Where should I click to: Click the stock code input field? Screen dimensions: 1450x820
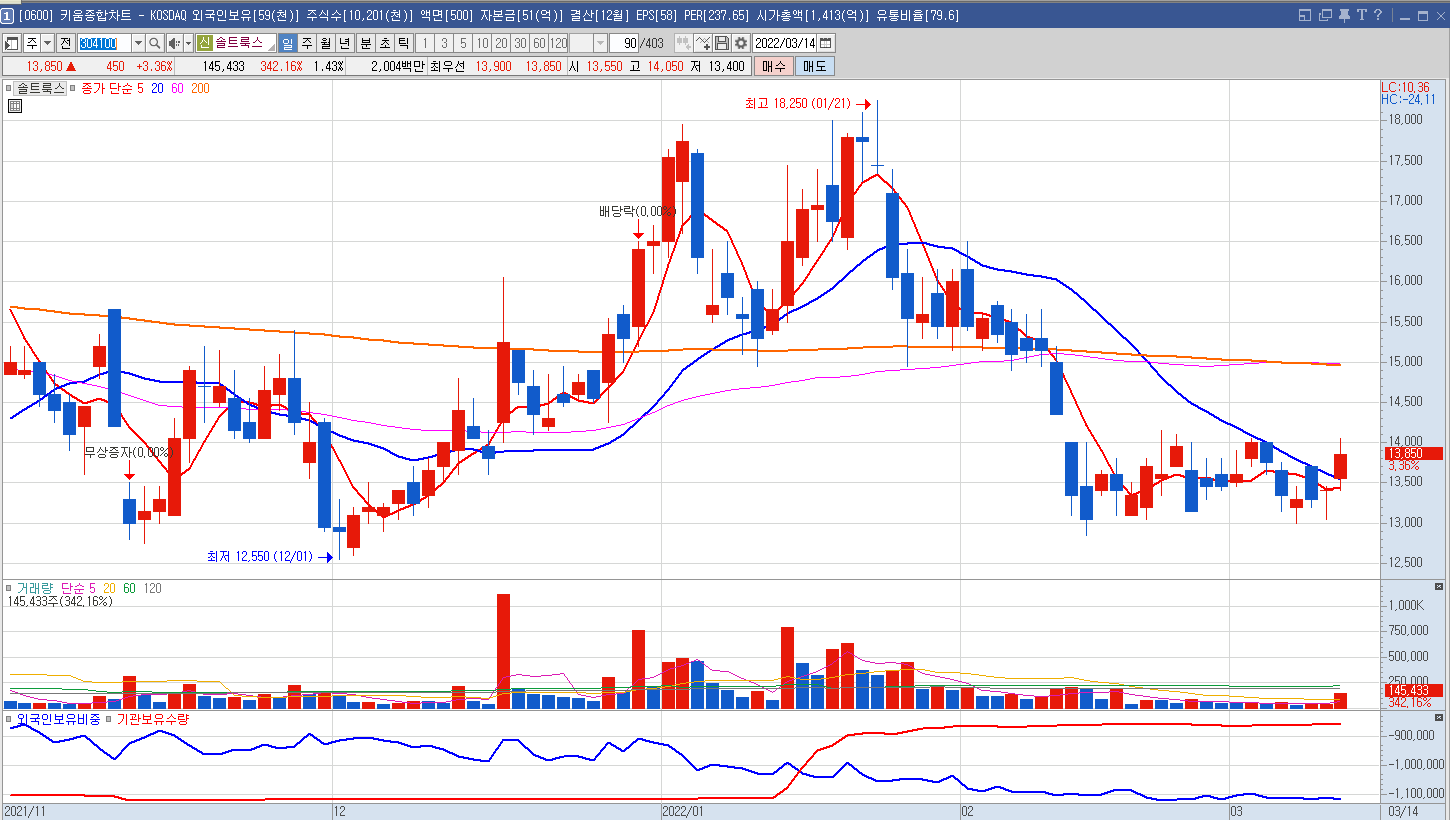click(x=105, y=43)
